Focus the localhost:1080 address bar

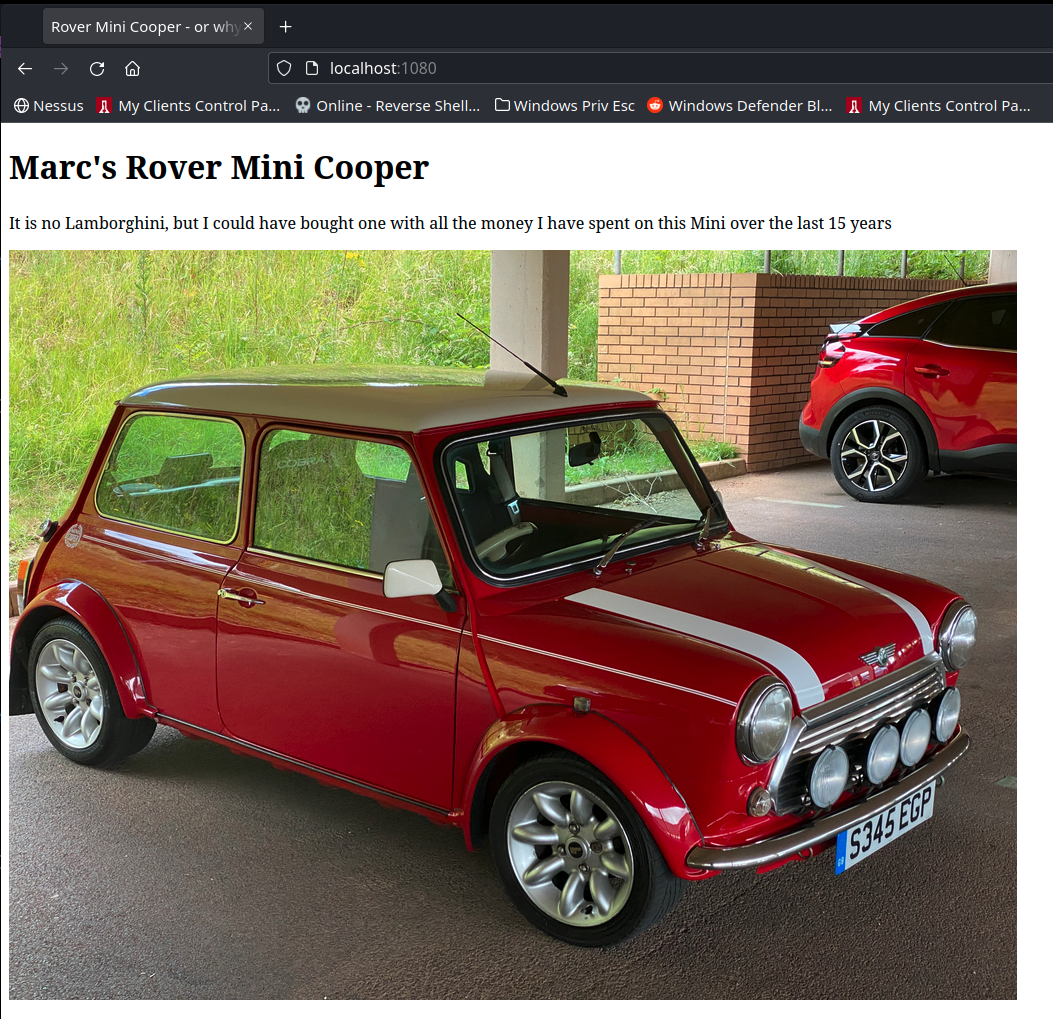[600, 68]
